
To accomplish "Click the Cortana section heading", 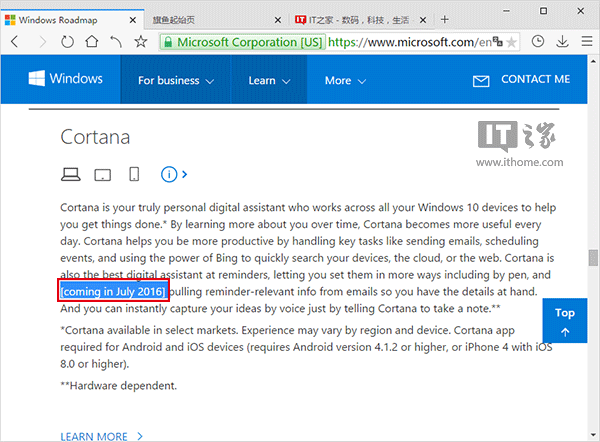I will (95, 137).
